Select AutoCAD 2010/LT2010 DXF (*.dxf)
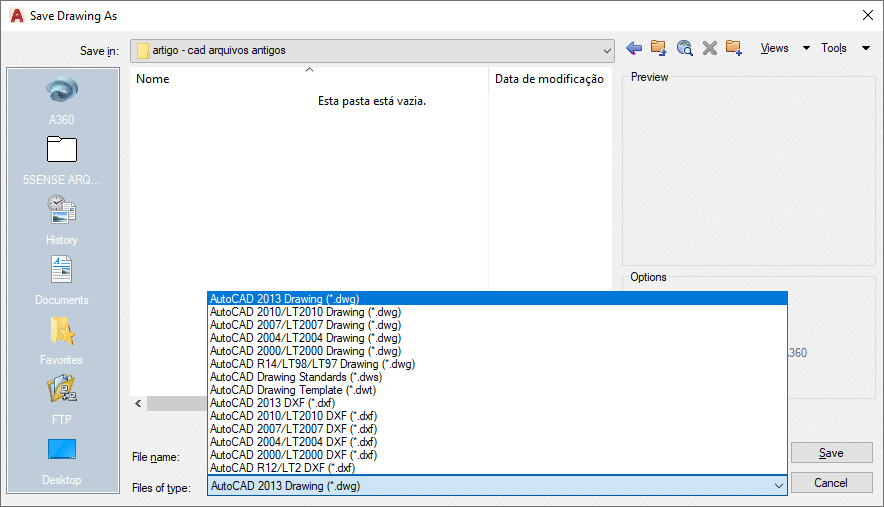 pos(497,416)
